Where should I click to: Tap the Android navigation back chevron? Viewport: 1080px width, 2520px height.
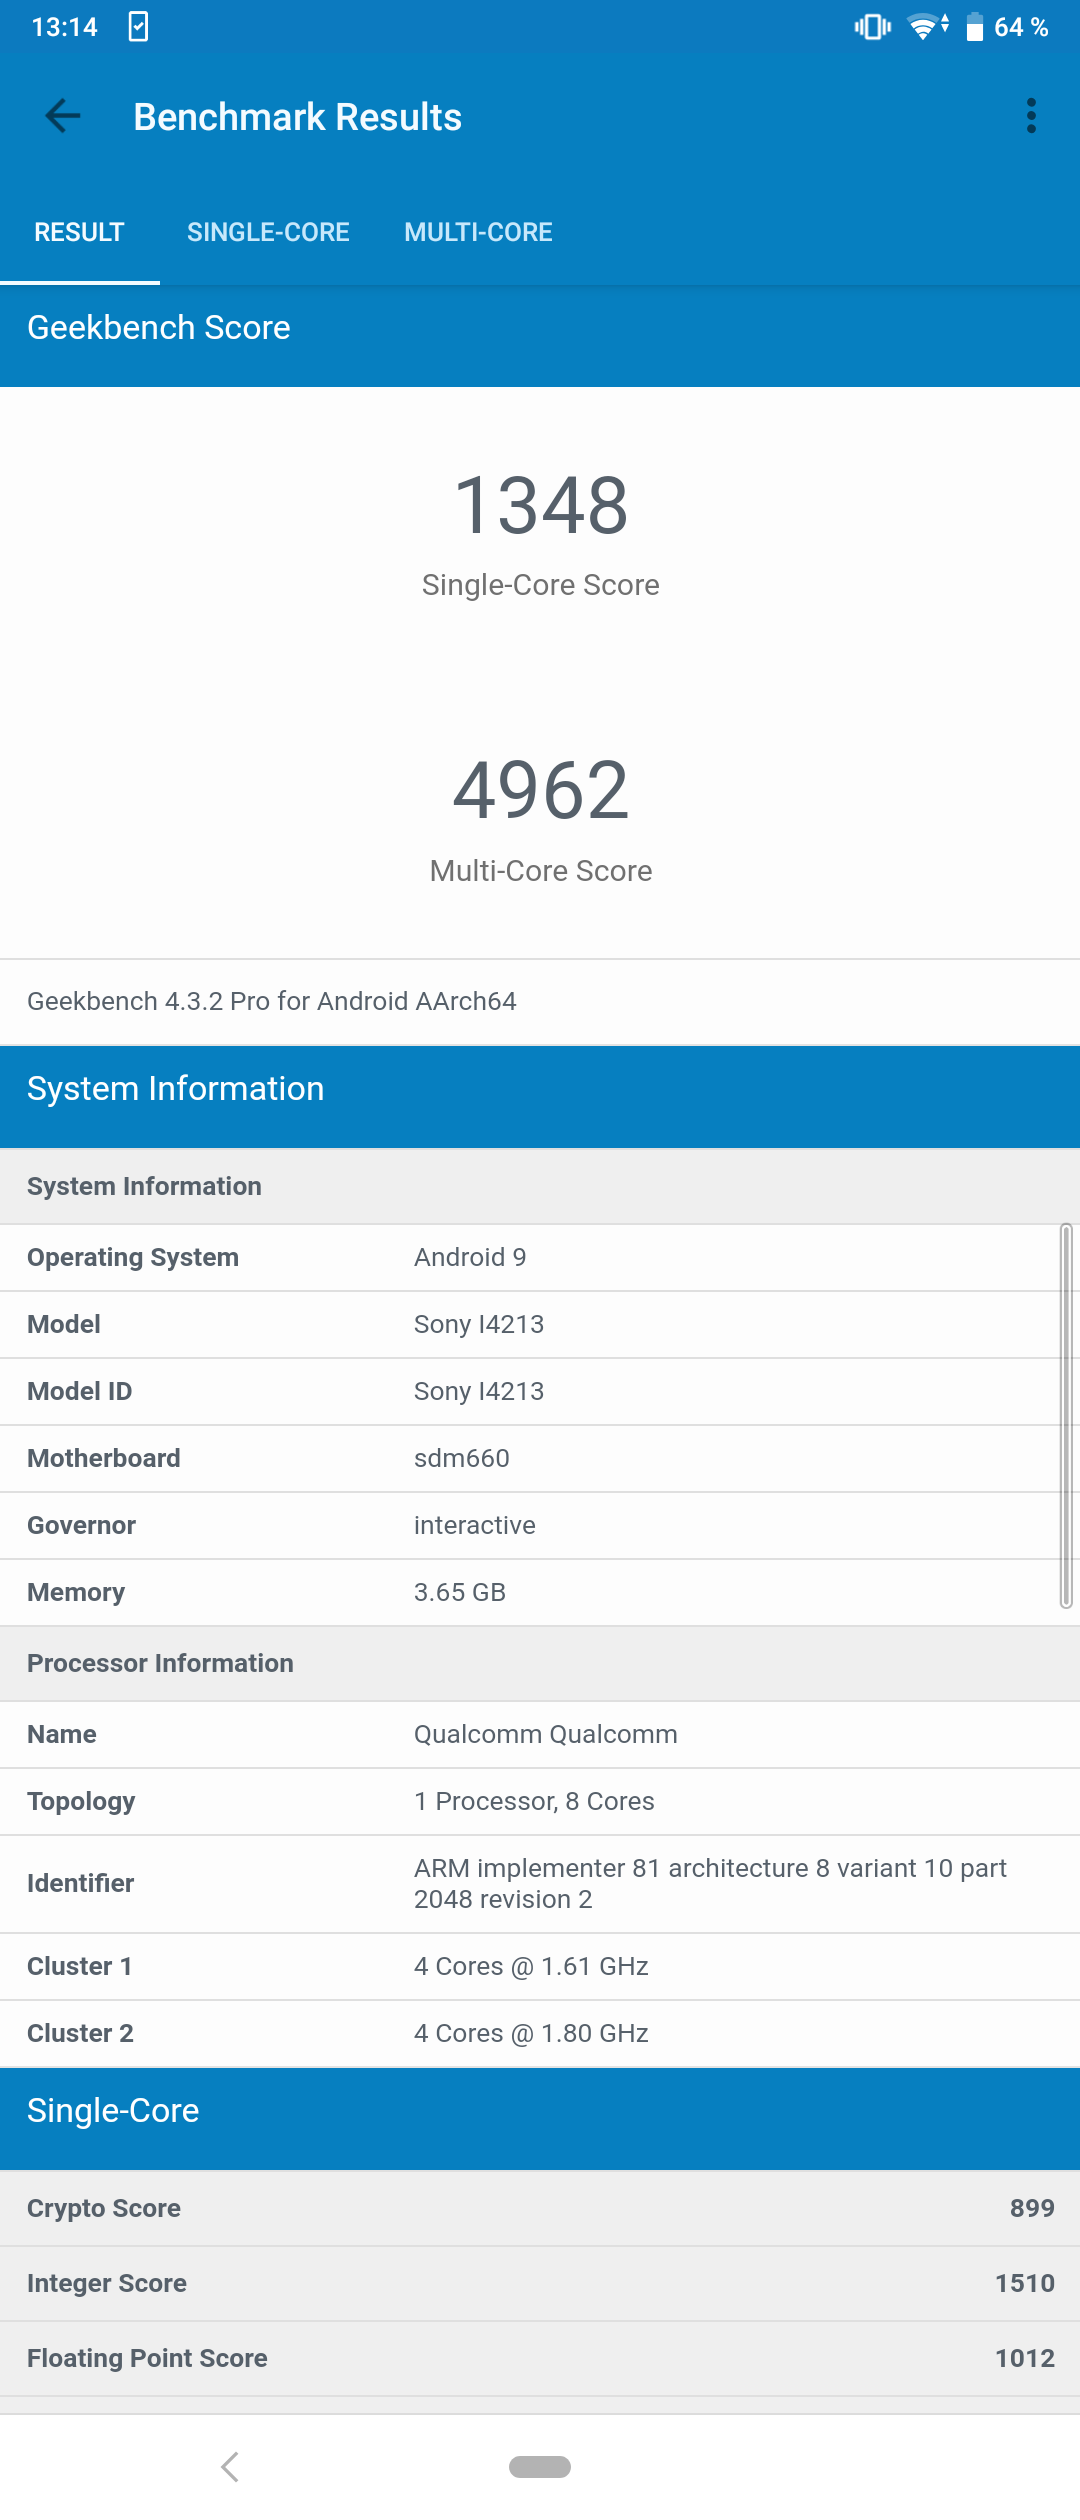[x=230, y=2466]
